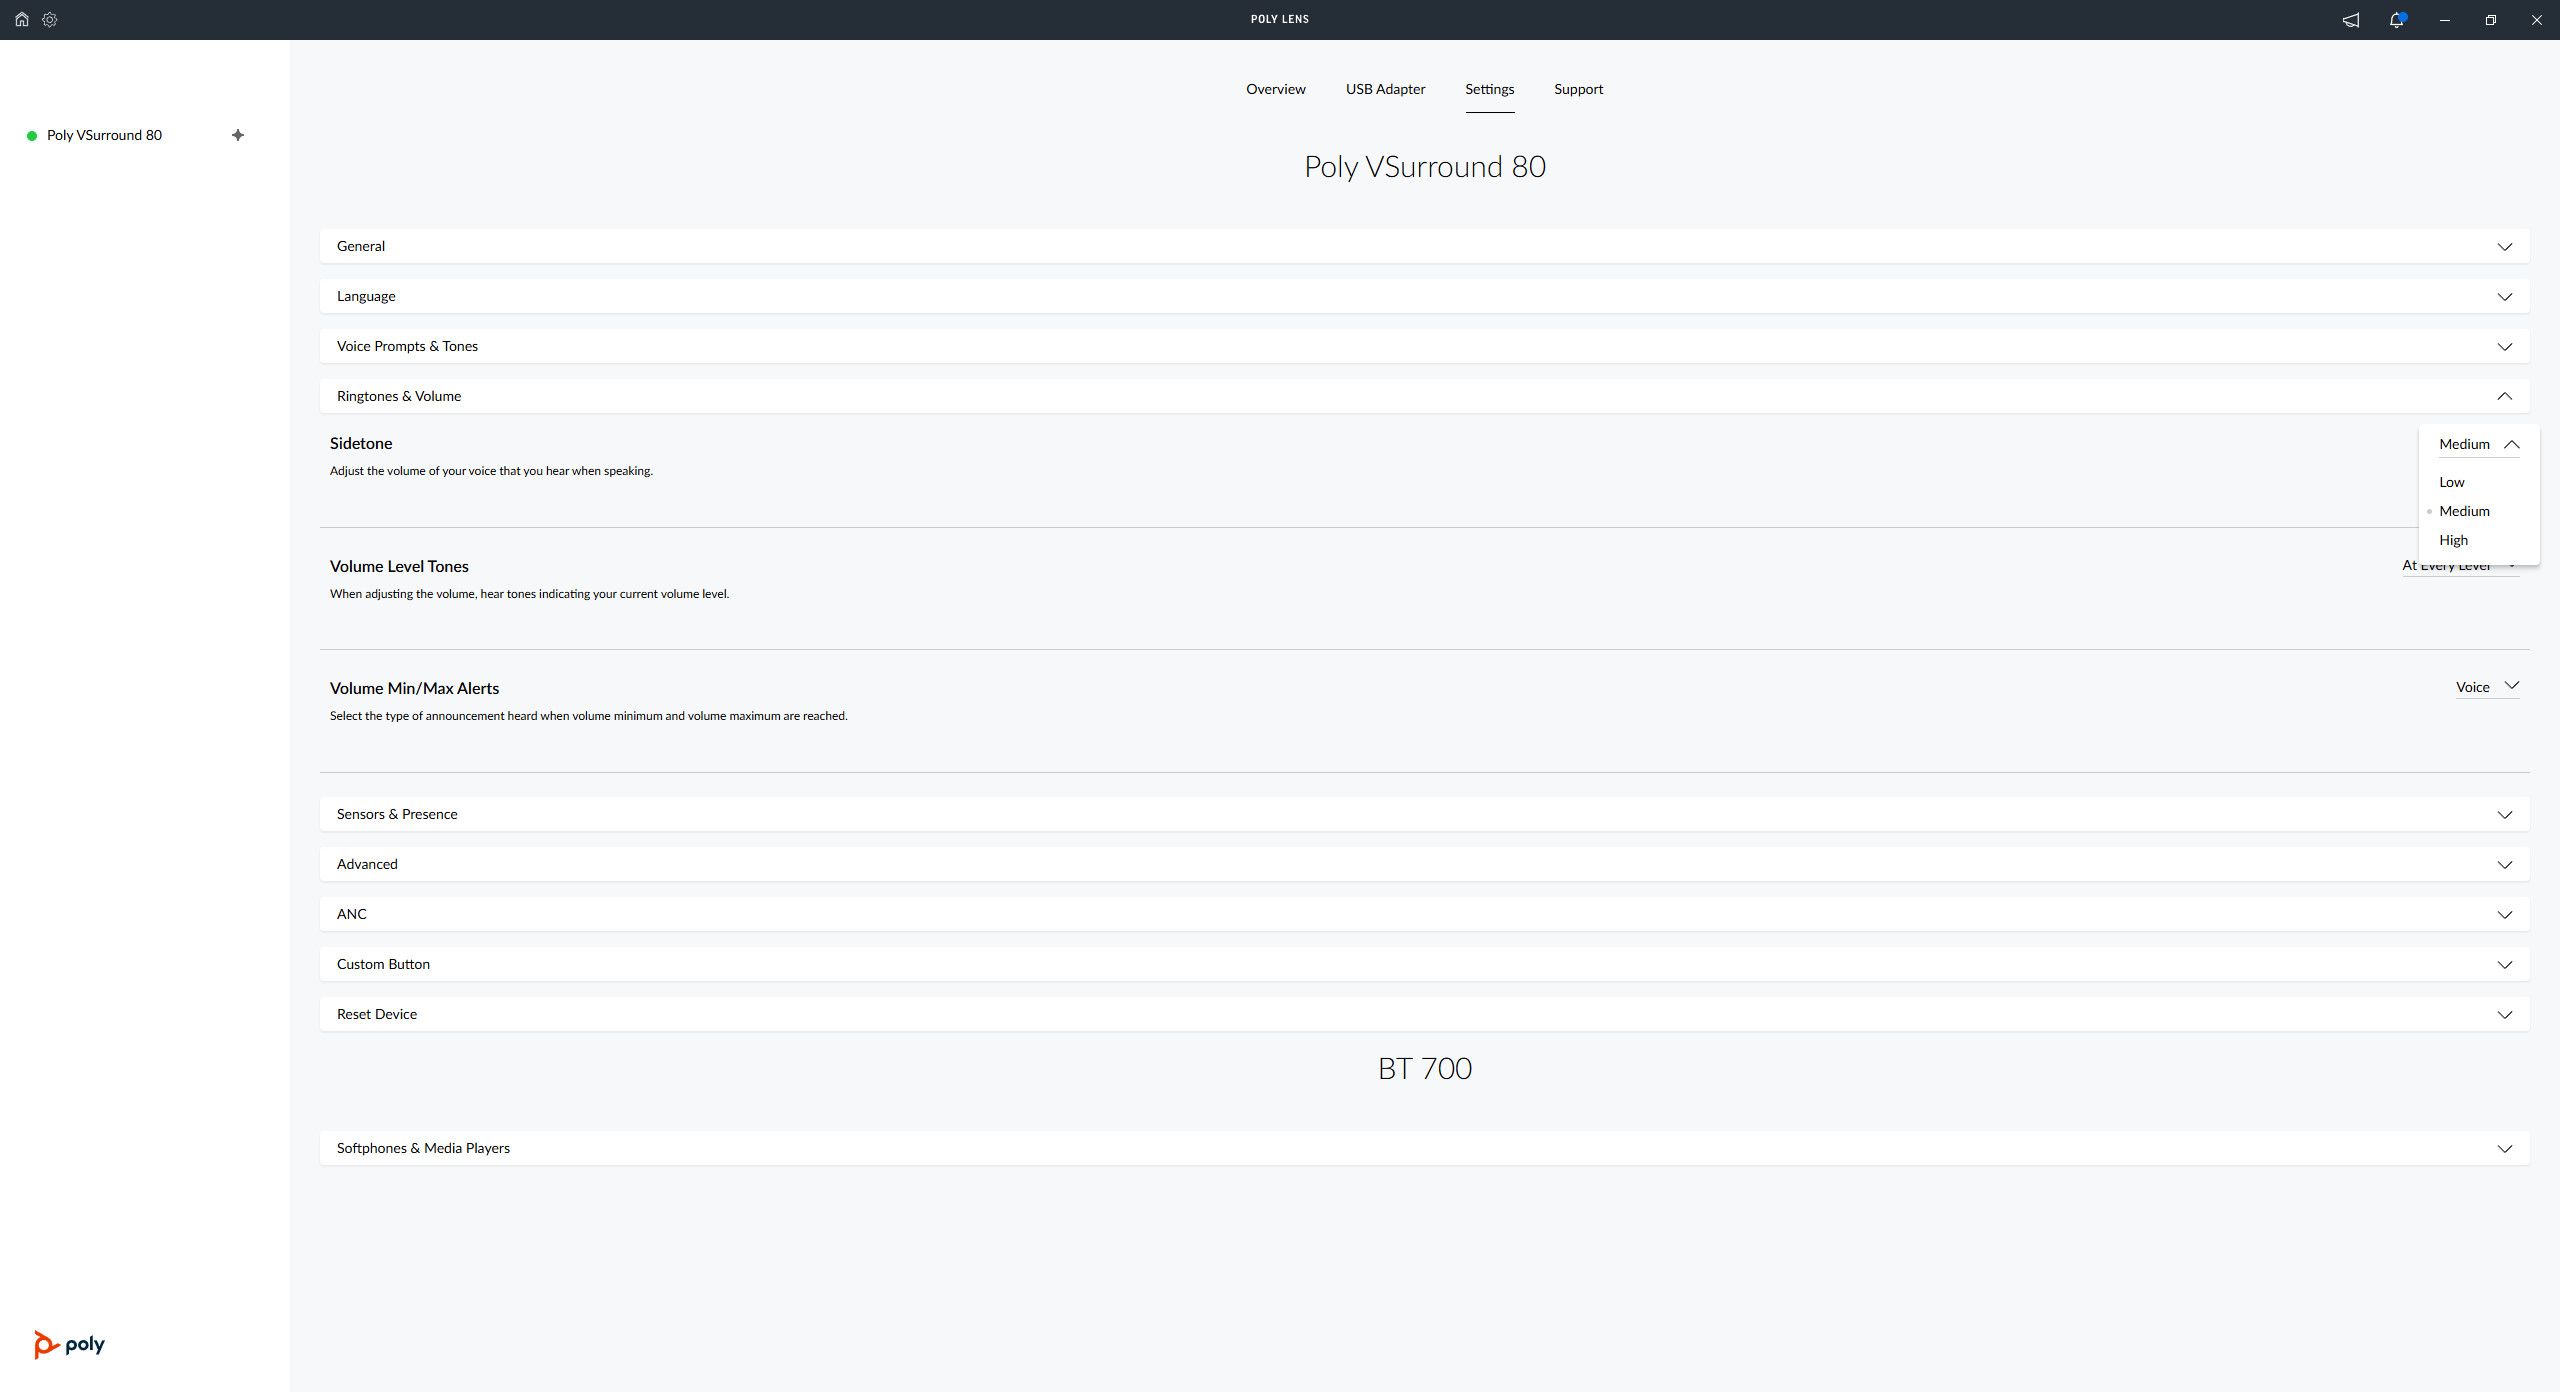Image resolution: width=2560 pixels, height=1392 pixels.
Task: Click the green status dot for device
Action: [32, 136]
